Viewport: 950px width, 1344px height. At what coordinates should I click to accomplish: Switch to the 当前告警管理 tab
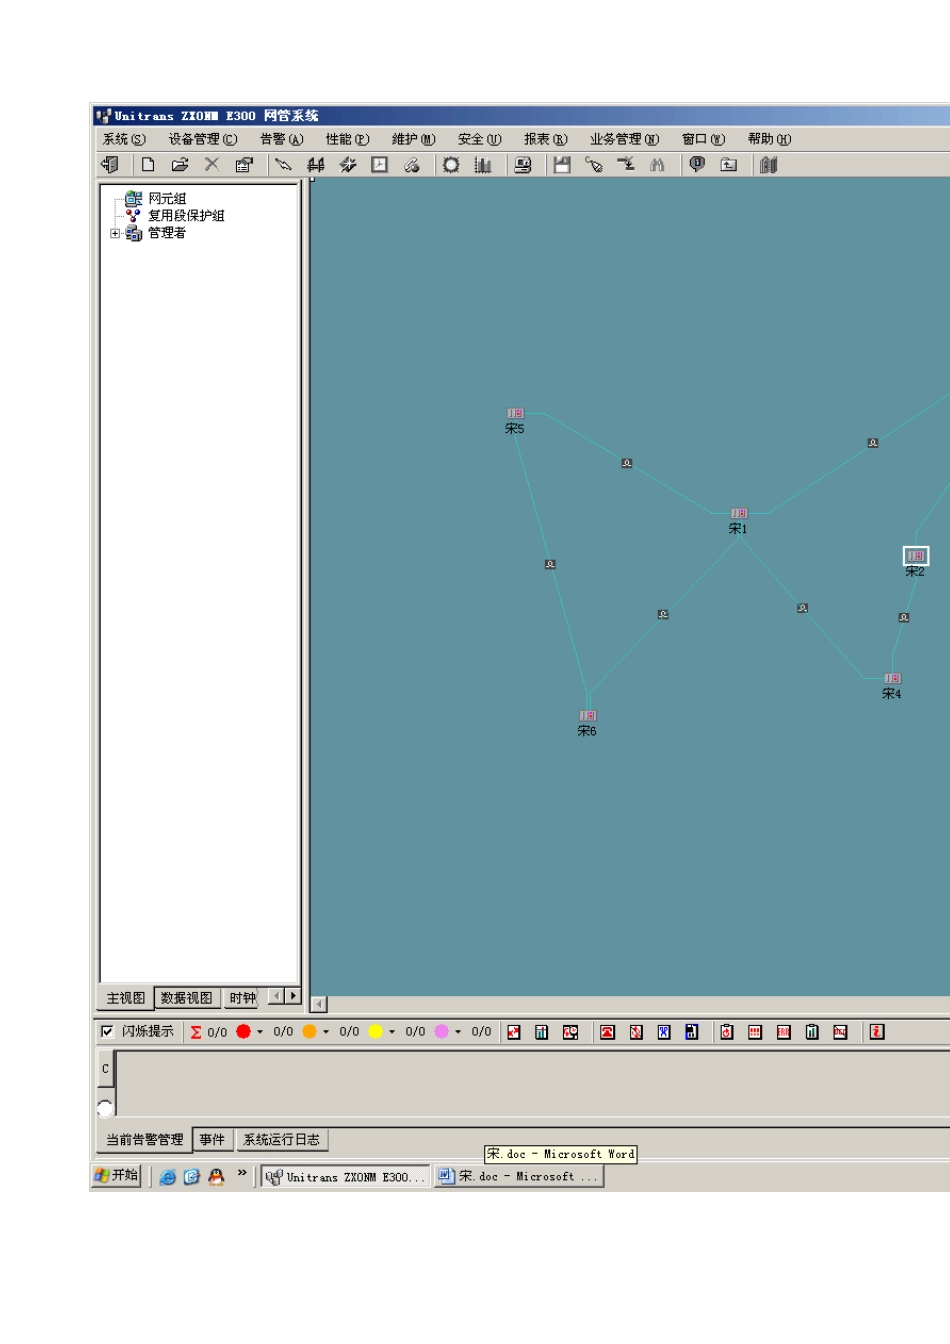pos(145,1139)
